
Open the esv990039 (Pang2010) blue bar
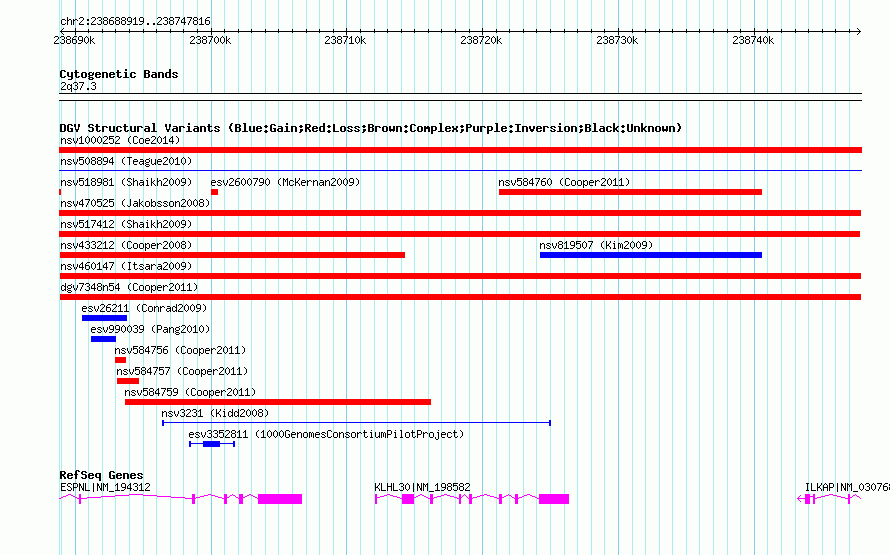pos(103,339)
